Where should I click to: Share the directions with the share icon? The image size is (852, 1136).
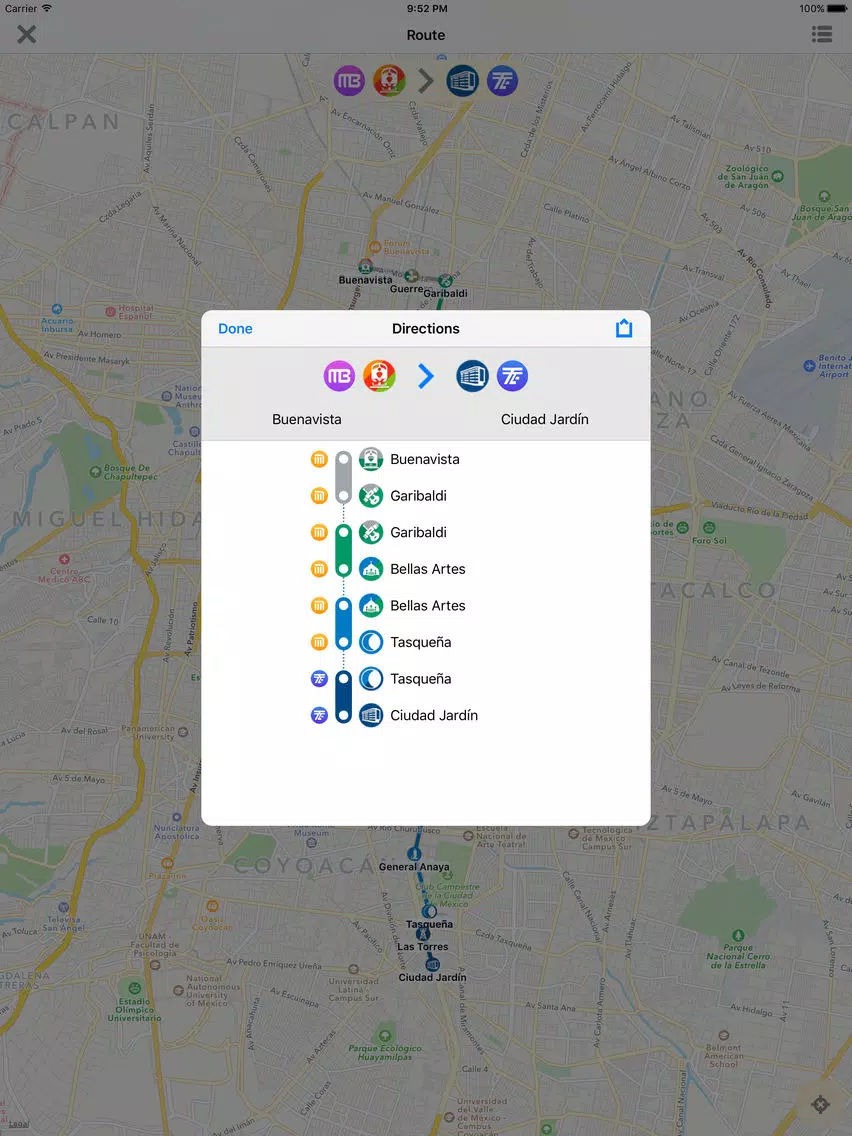tap(624, 328)
